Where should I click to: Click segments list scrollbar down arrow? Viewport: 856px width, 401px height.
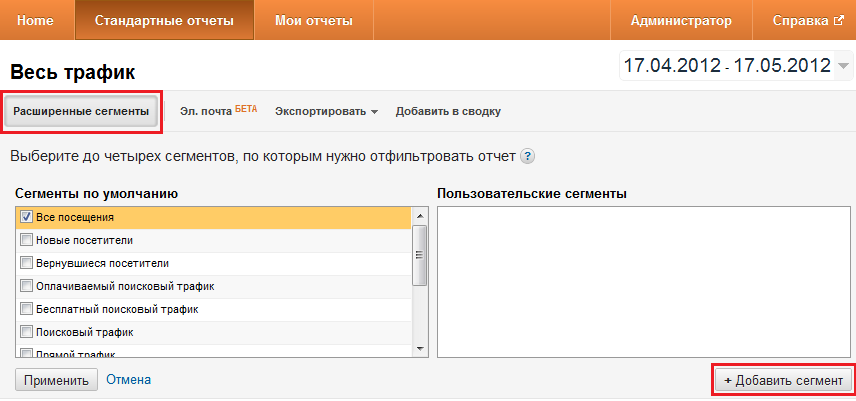tap(420, 349)
